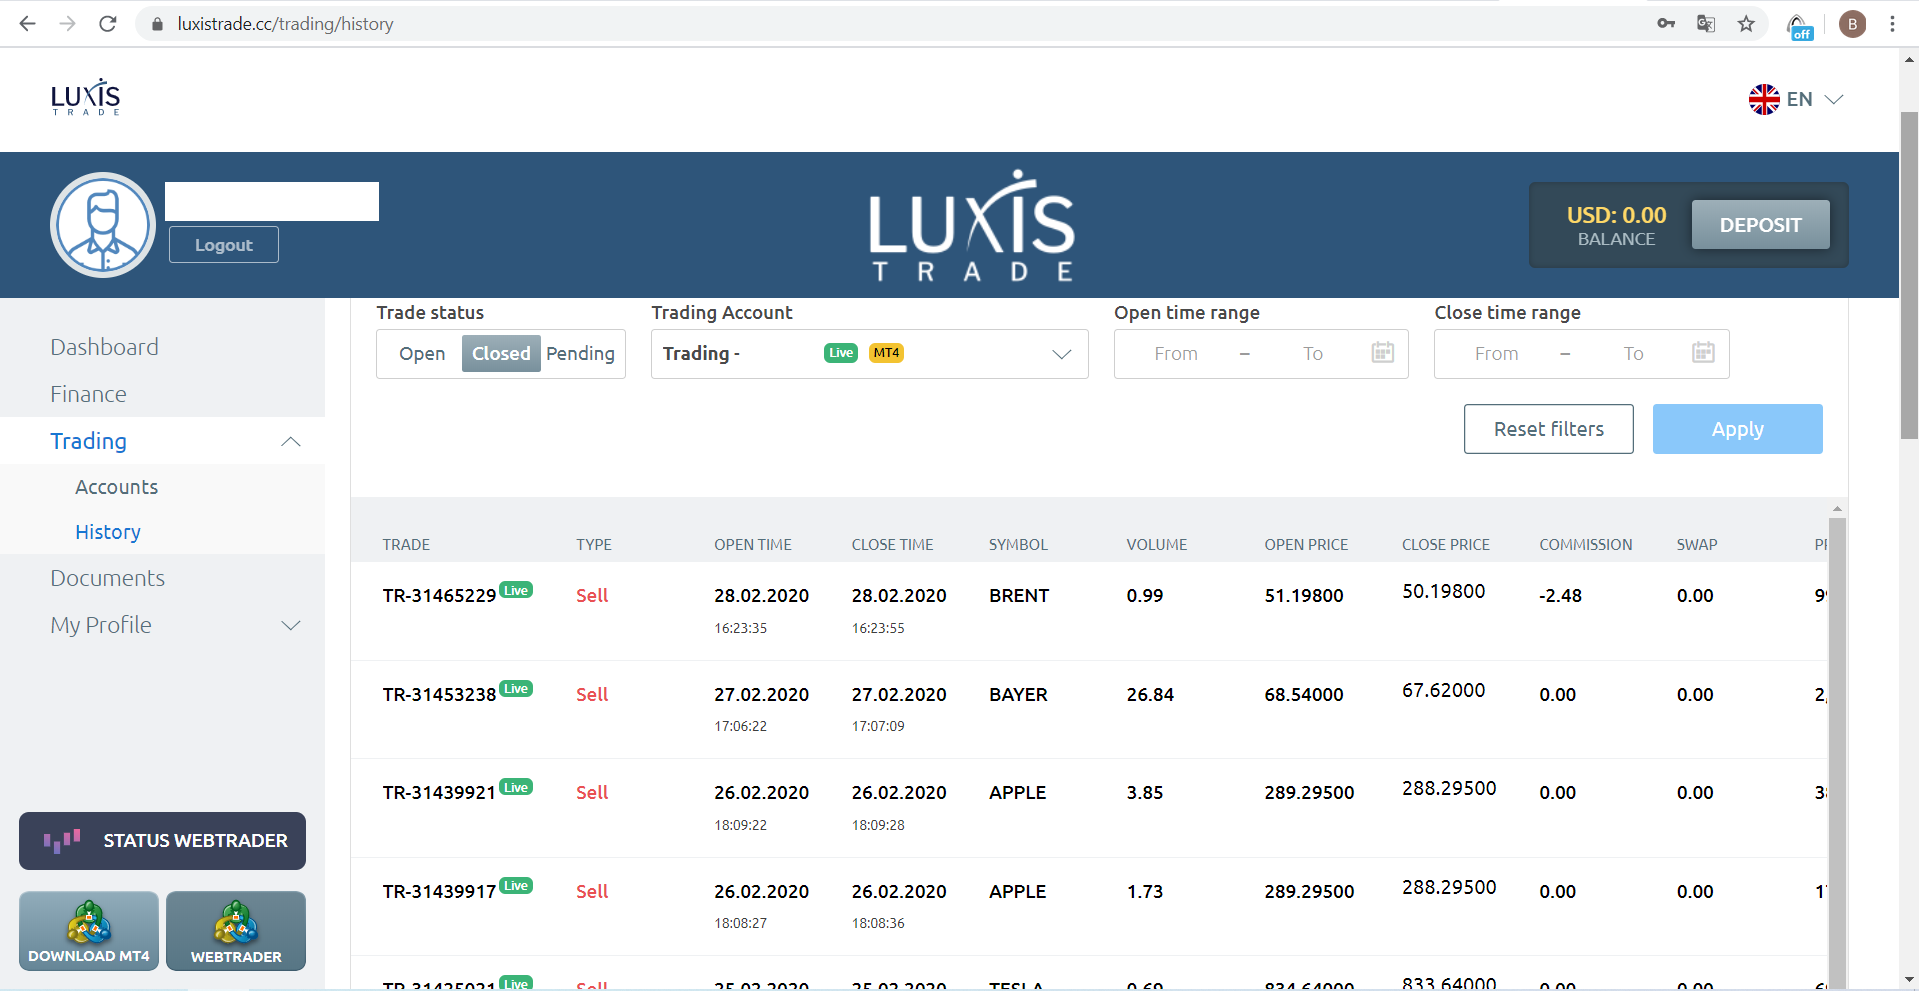
Task: Open Dashboard in sidebar
Action: point(105,347)
